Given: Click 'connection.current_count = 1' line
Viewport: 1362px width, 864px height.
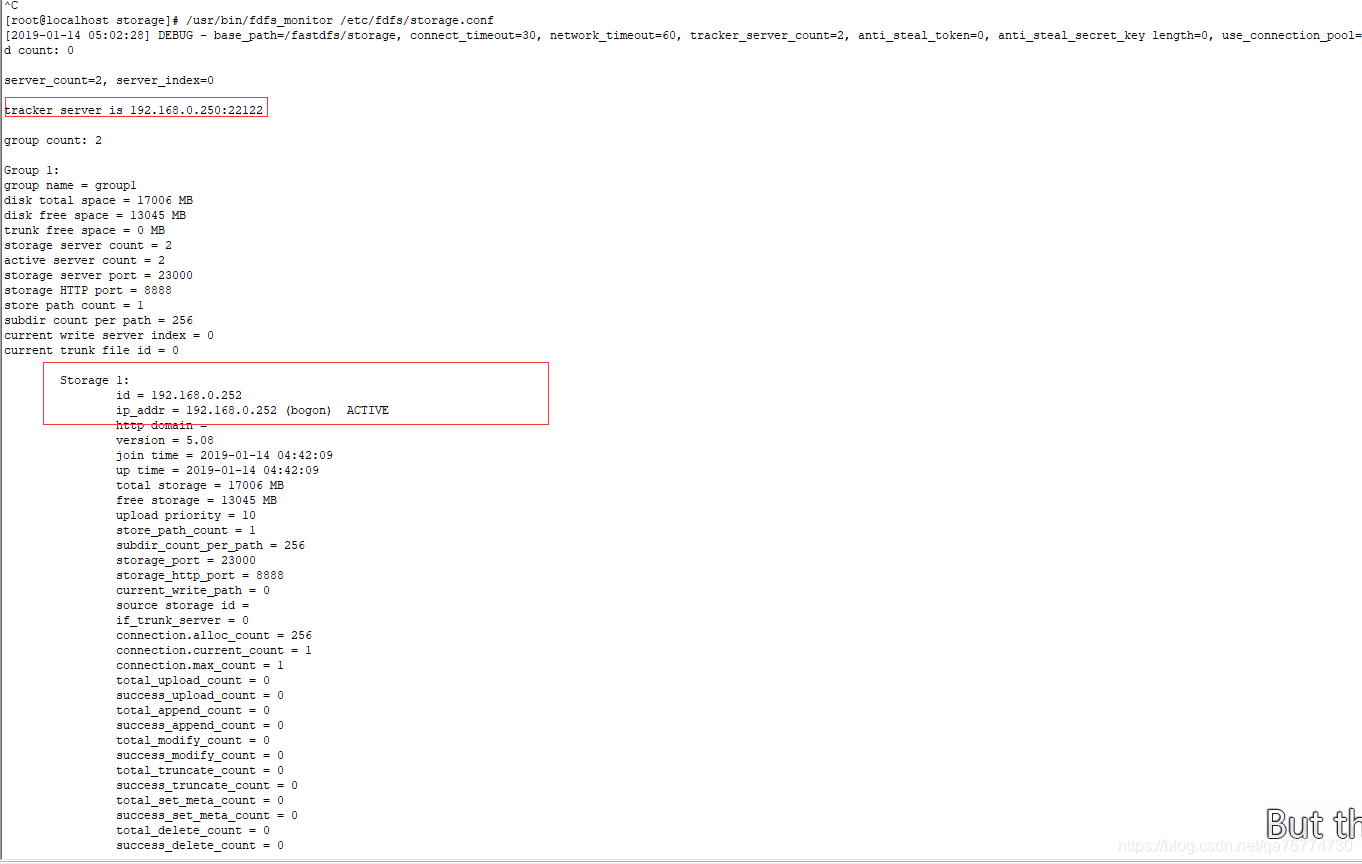Looking at the screenshot, I should [214, 650].
